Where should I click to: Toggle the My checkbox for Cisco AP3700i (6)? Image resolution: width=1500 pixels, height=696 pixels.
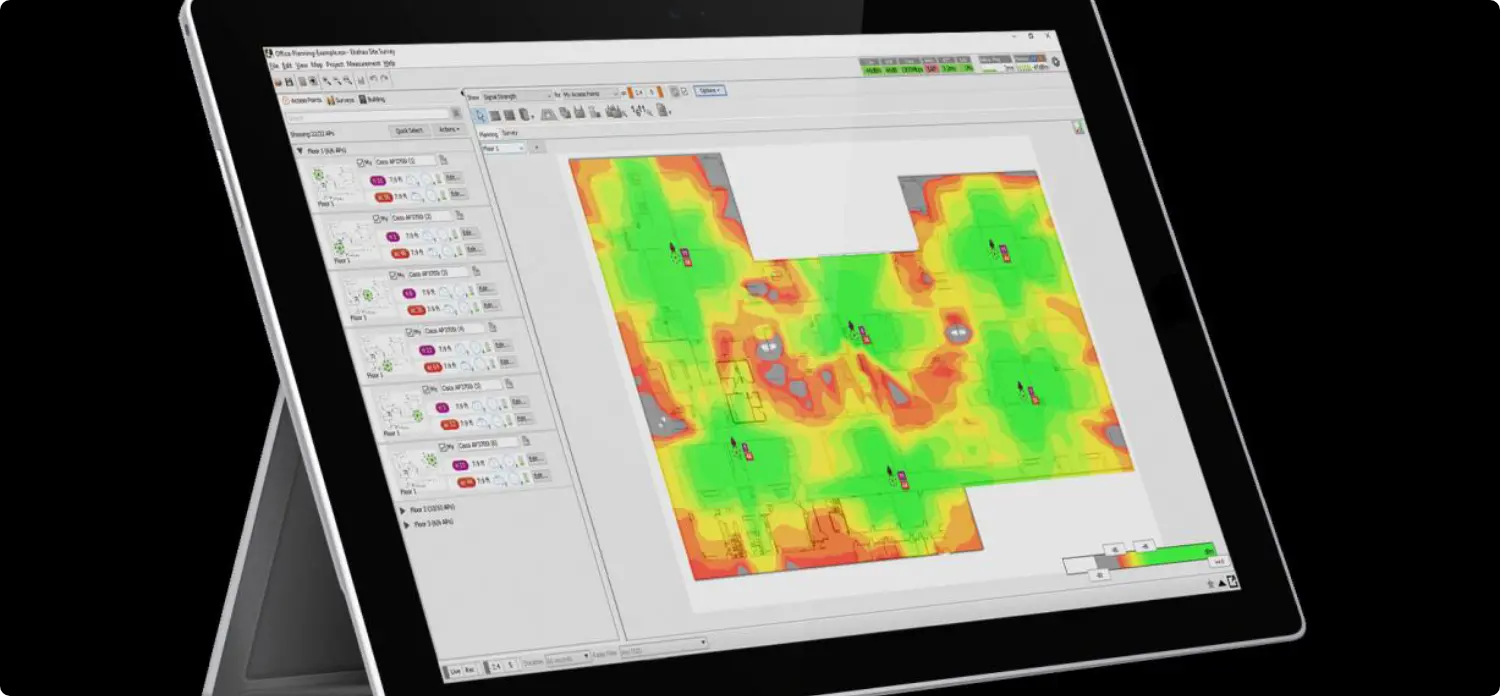coord(441,447)
